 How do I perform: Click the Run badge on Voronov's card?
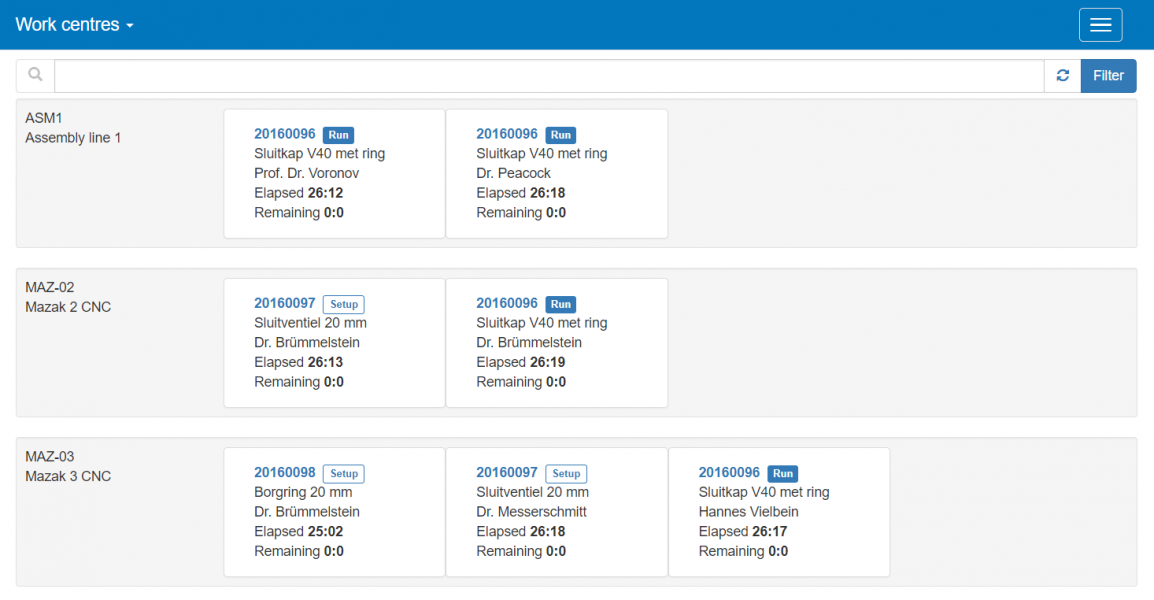[339, 135]
